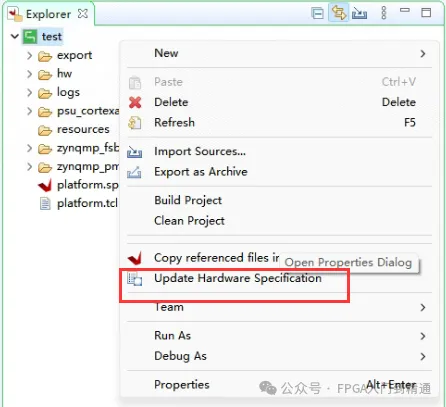The image size is (446, 407).
Task: Click the Import Sources icon
Action: [134, 152]
